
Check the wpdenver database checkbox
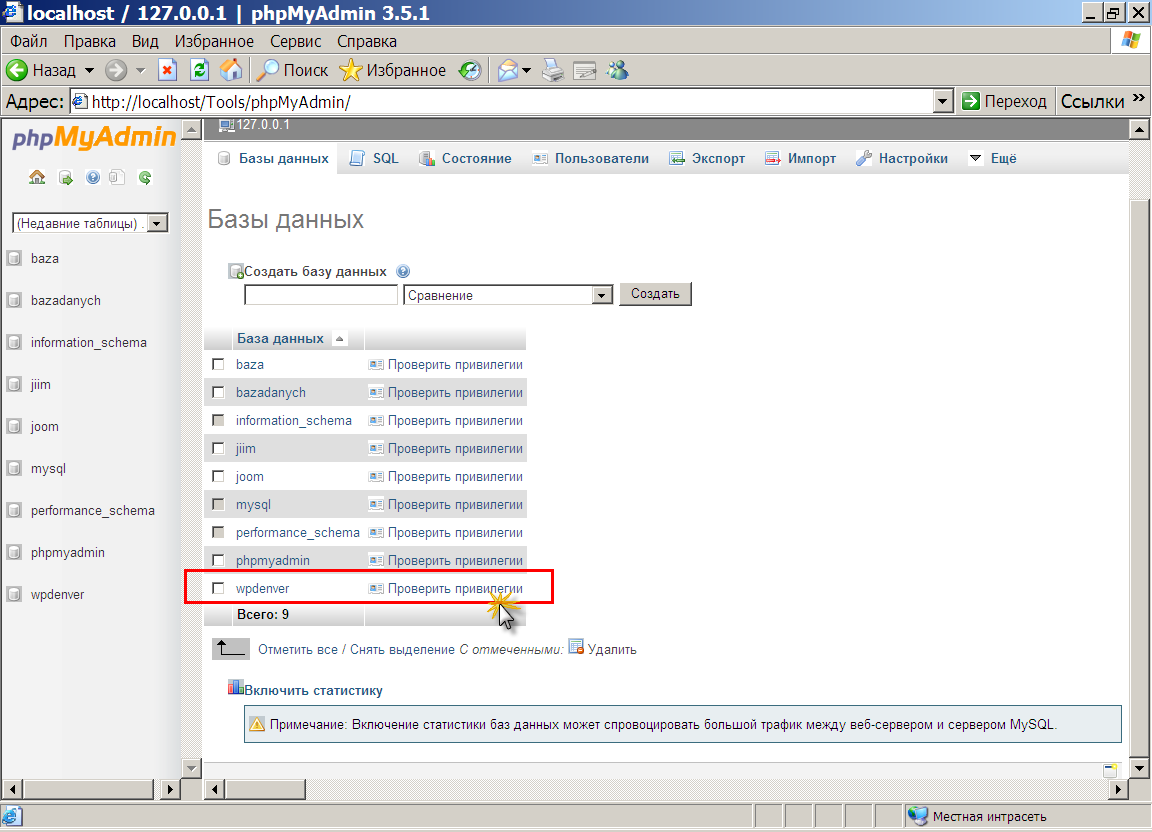click(x=218, y=588)
